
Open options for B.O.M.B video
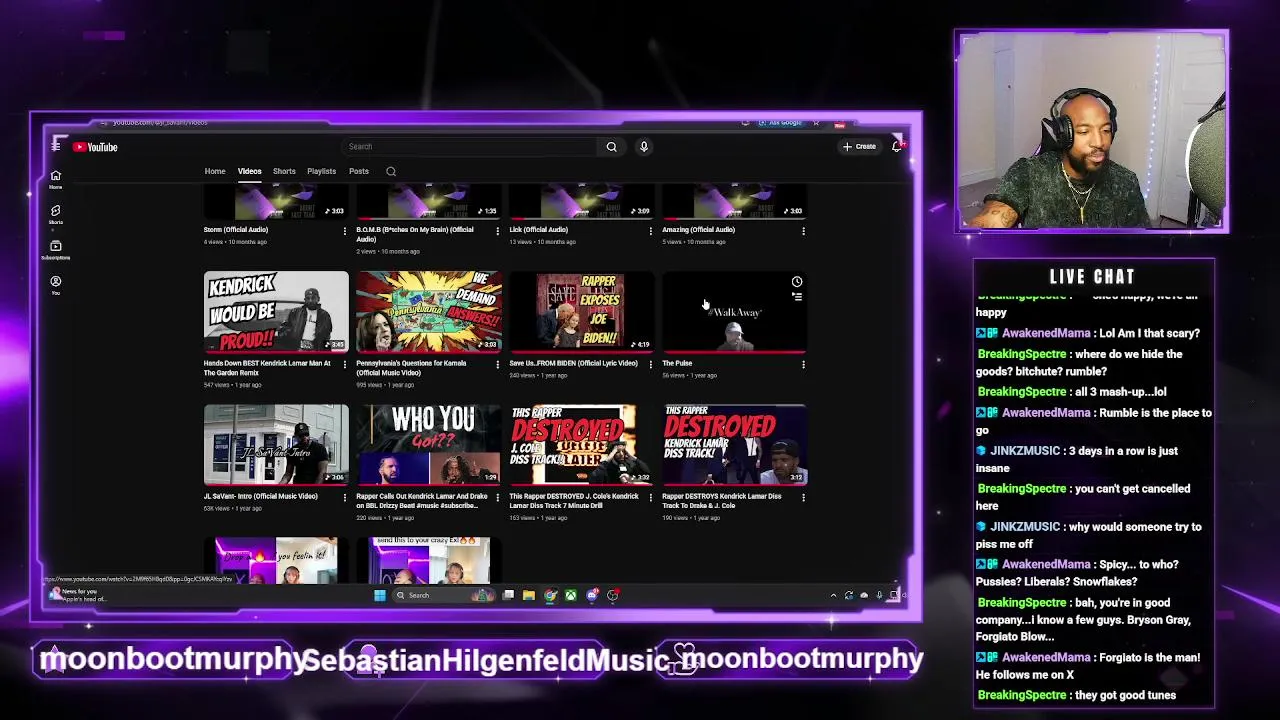point(498,231)
